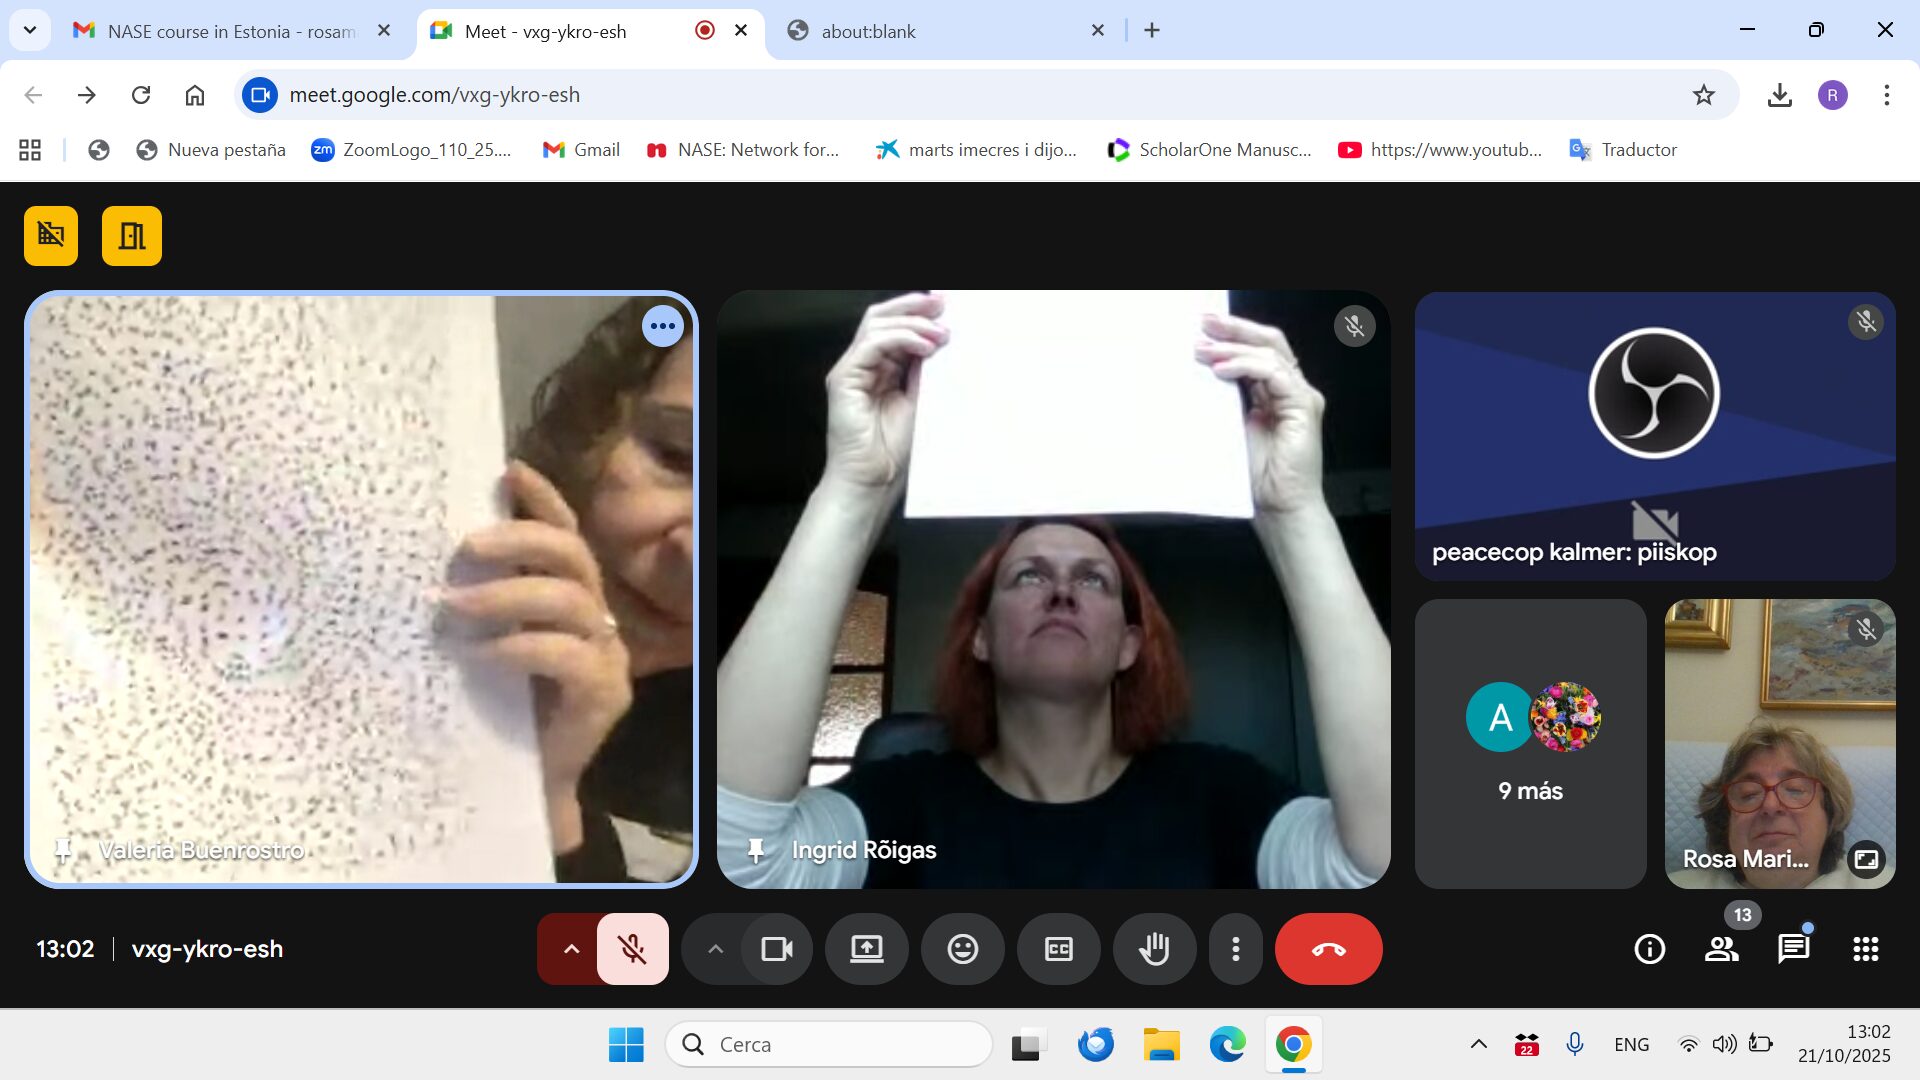Screen dimensions: 1920x1080
Task: Unmute the microphone
Action: pyautogui.click(x=632, y=949)
